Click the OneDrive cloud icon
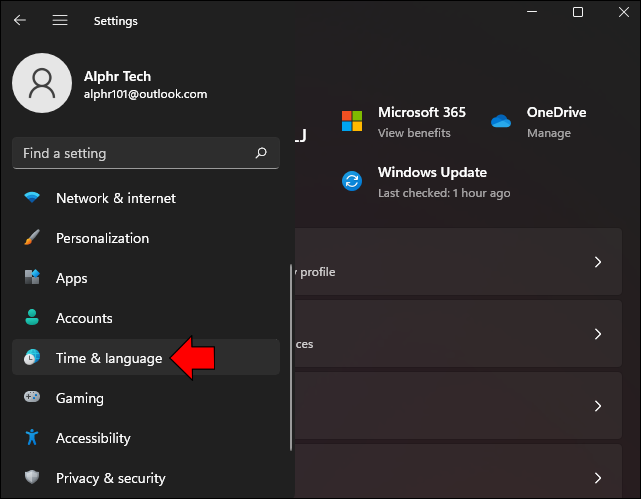This screenshot has width=641, height=499. pyautogui.click(x=501, y=121)
